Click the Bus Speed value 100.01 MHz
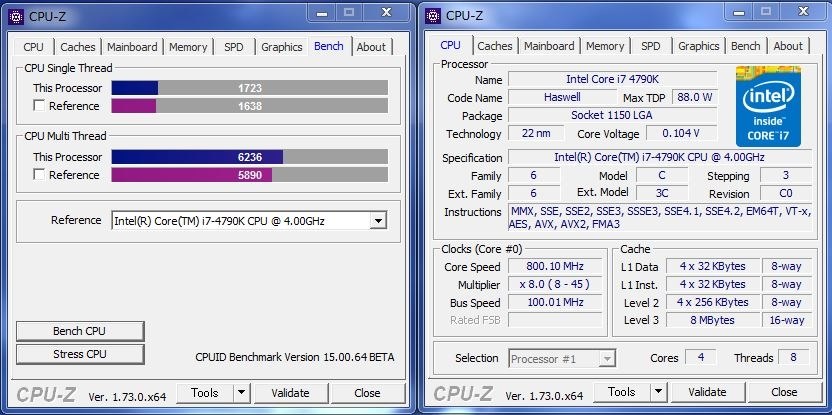832x415 pixels. [555, 302]
